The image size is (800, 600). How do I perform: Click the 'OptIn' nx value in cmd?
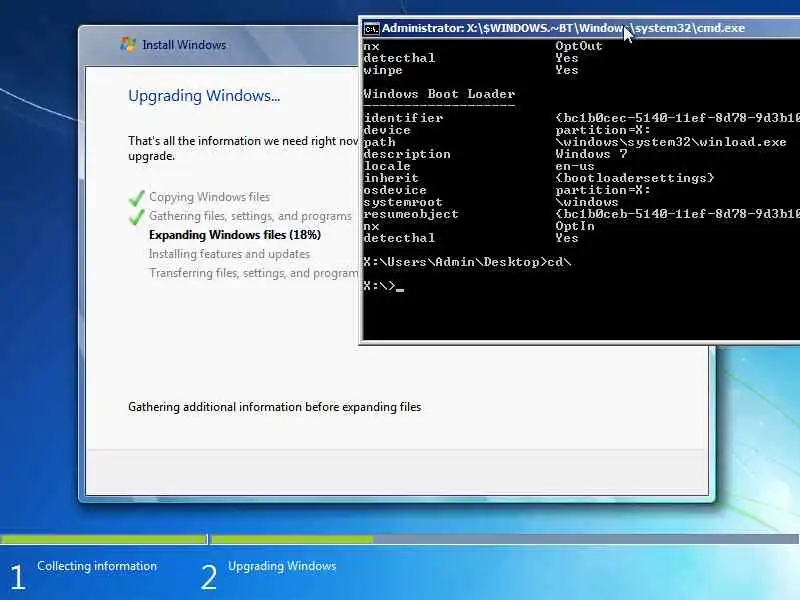tap(575, 226)
